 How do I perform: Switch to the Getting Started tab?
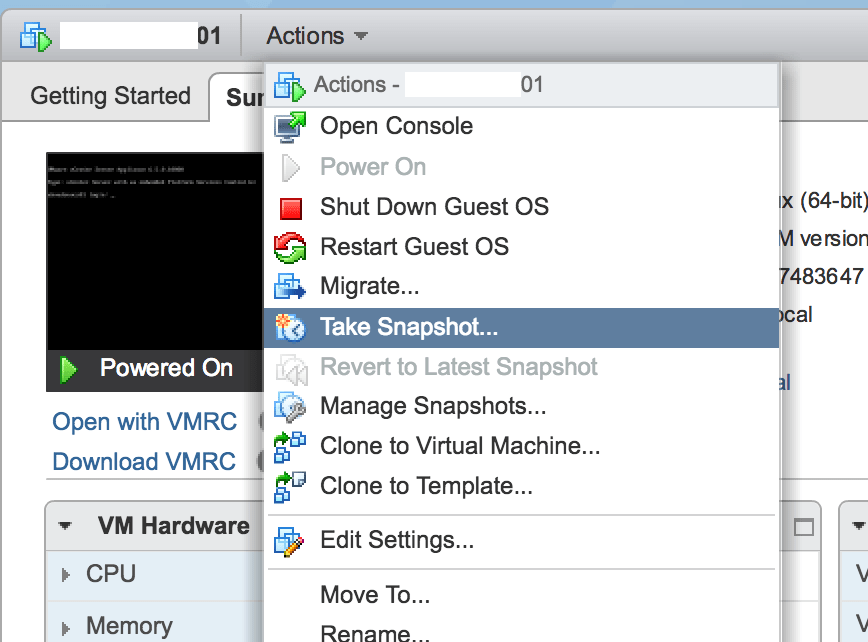(x=110, y=96)
